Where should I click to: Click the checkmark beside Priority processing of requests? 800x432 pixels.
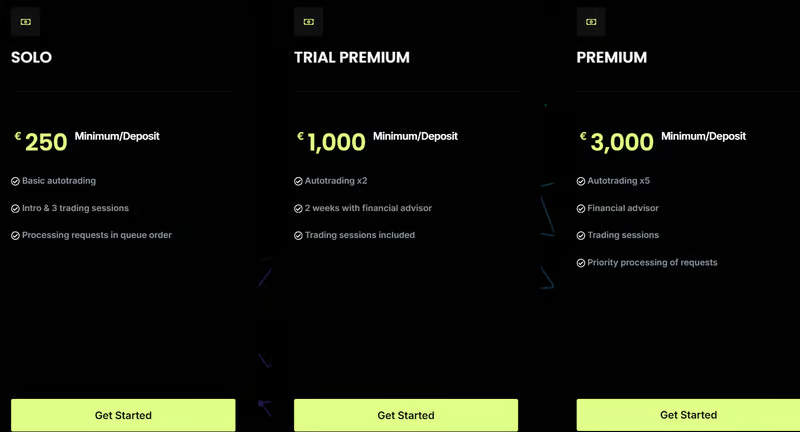tap(581, 263)
